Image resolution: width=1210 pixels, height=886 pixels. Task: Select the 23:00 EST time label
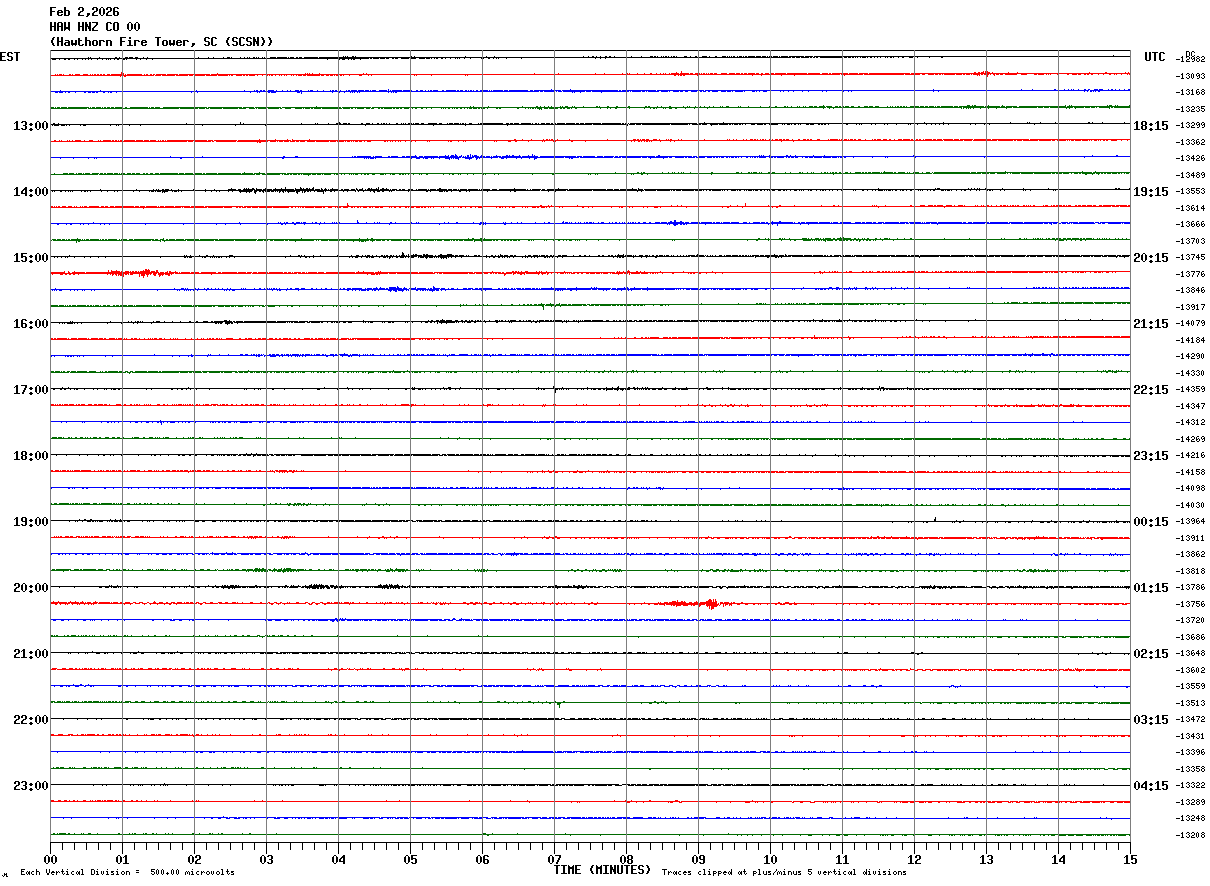30,785
